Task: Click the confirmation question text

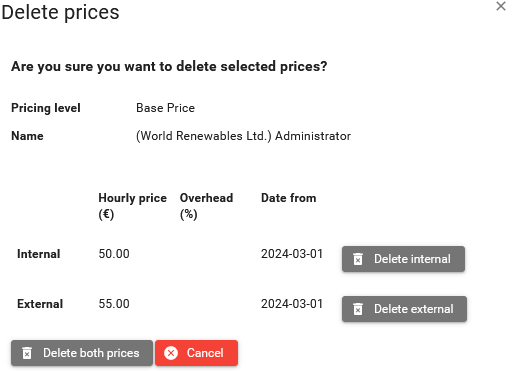Action: (x=169, y=67)
